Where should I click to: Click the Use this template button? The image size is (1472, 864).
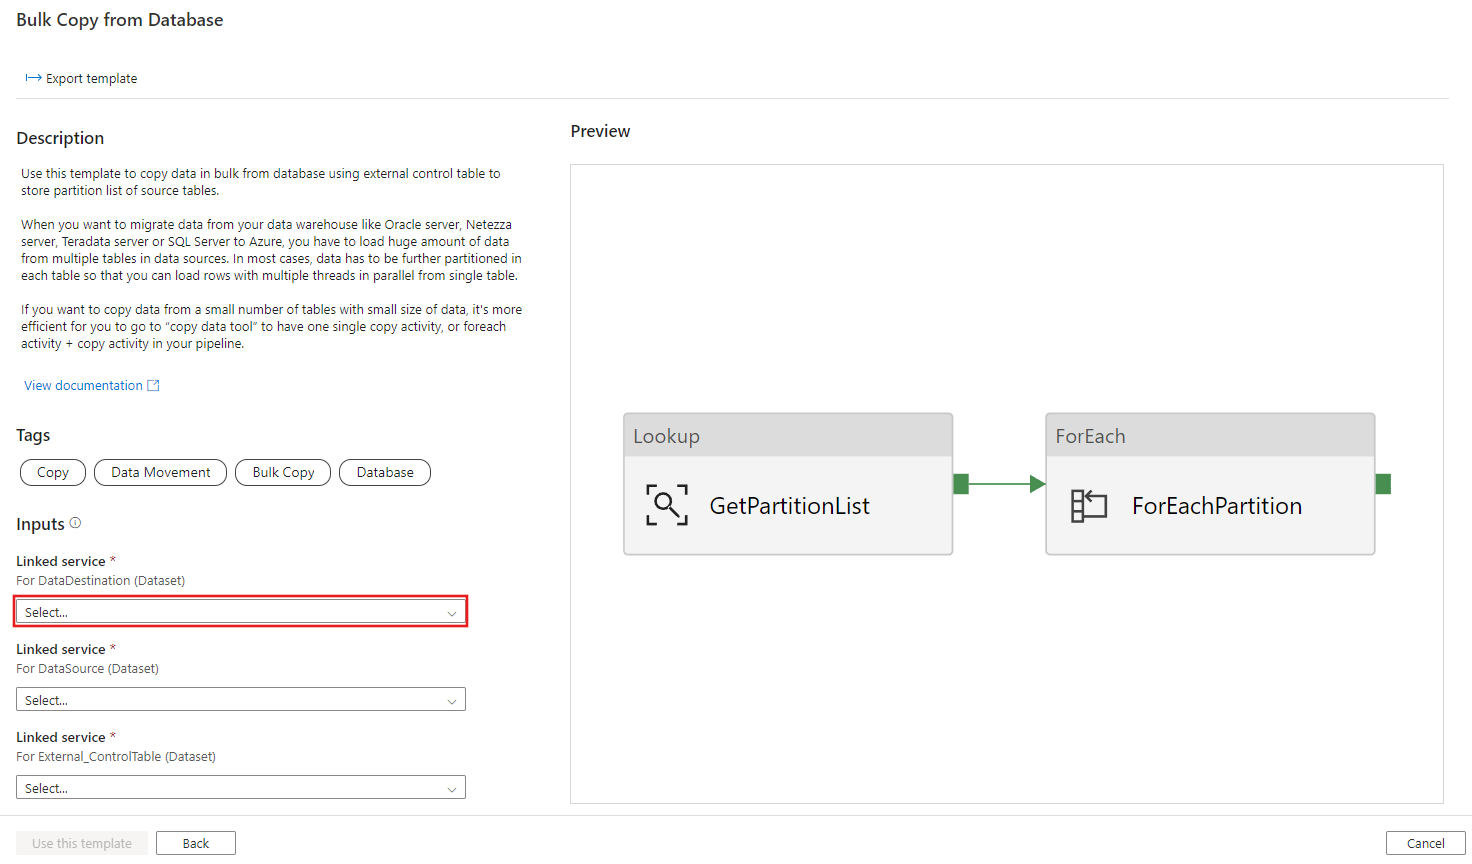(81, 843)
